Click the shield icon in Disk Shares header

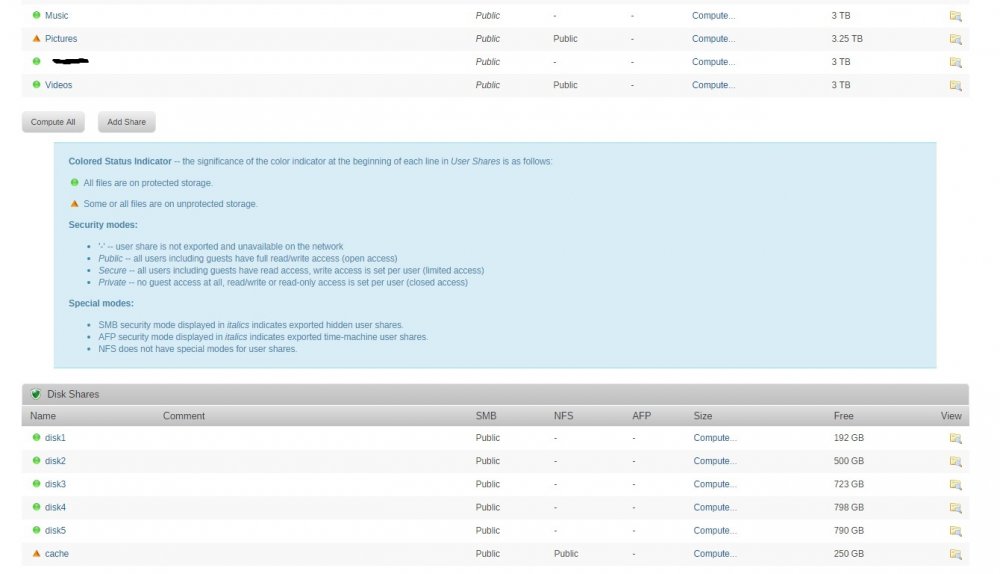(36, 394)
